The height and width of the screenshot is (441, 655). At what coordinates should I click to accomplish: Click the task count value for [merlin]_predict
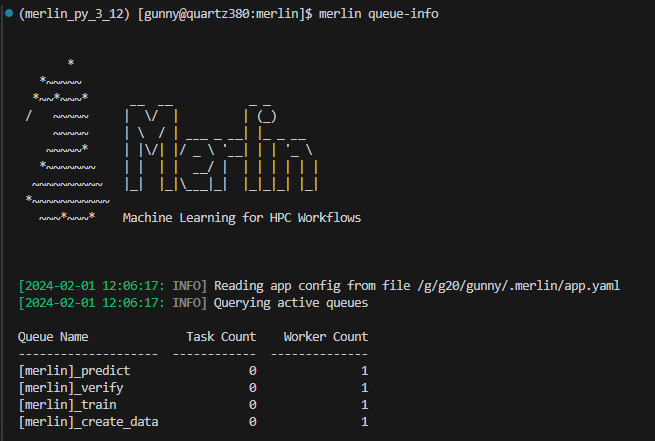[252, 371]
